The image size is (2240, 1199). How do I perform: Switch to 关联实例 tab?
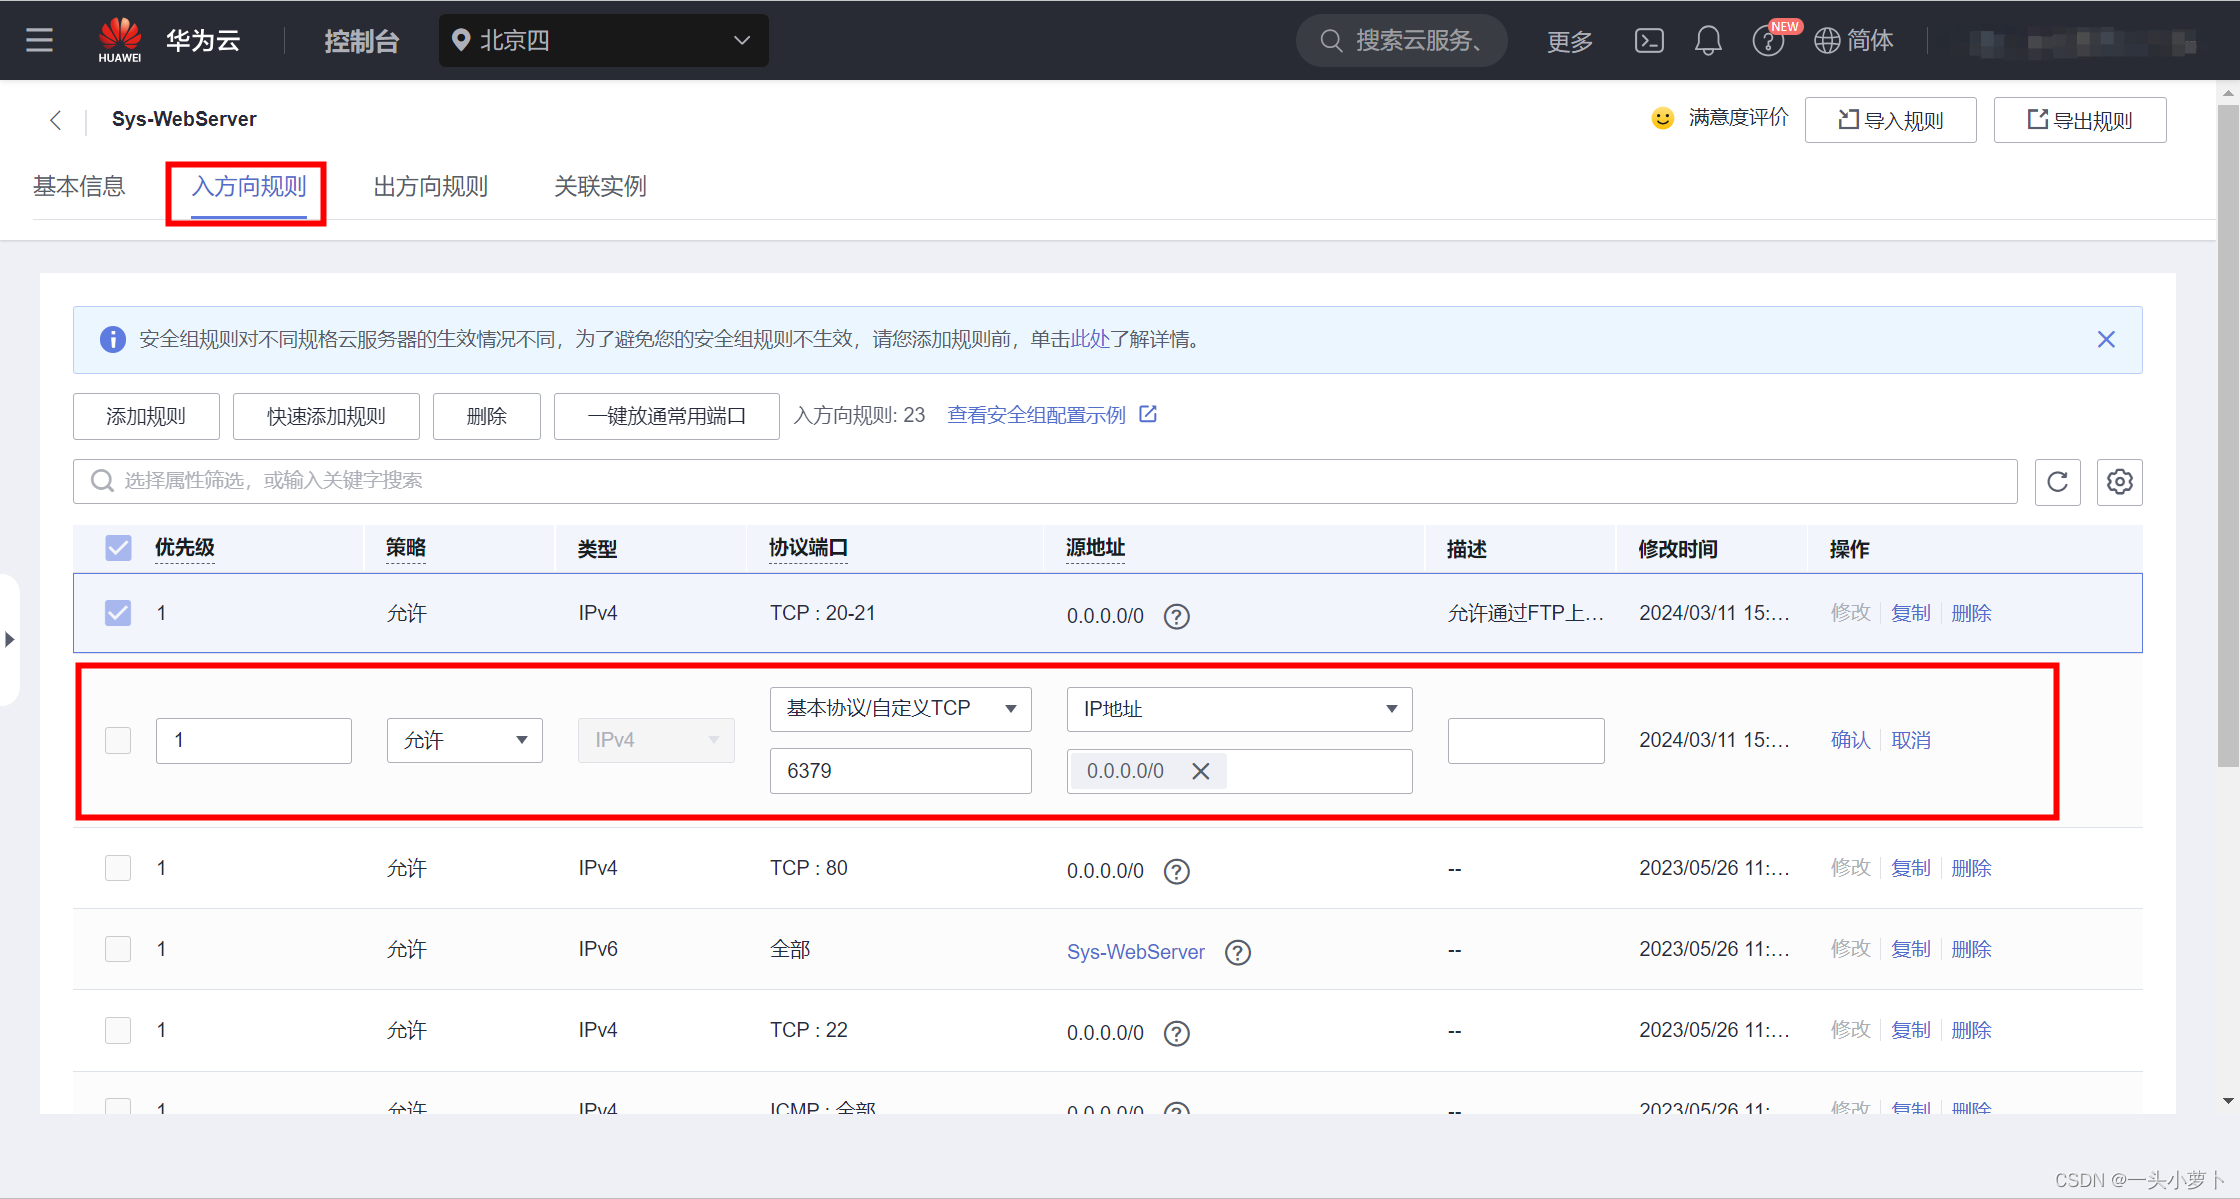(x=600, y=187)
